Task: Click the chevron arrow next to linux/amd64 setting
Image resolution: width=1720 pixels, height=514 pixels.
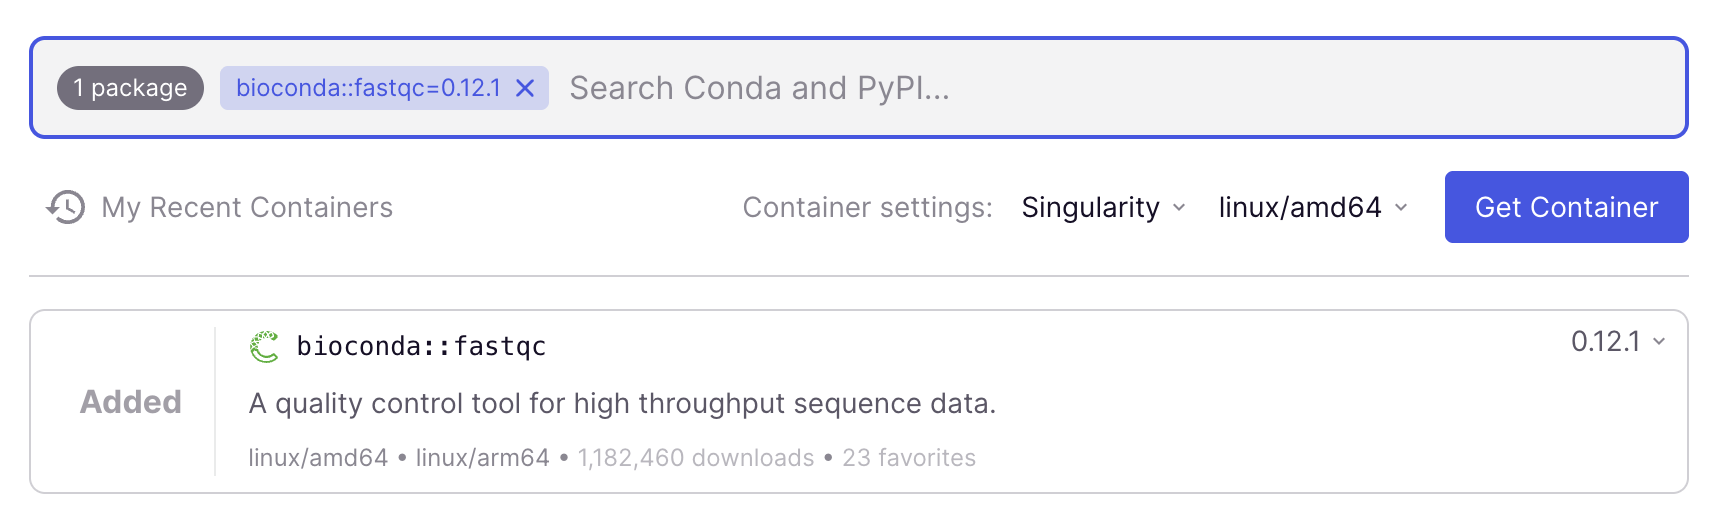Action: [1401, 208]
